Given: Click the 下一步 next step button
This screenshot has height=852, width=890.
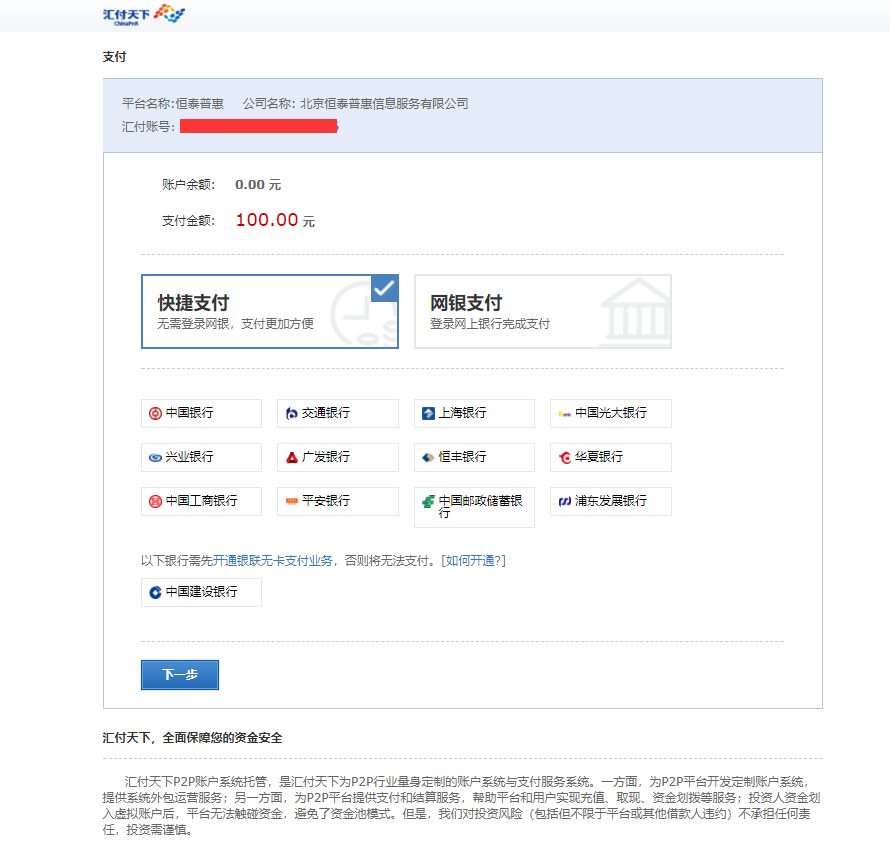Looking at the screenshot, I should tap(180, 675).
